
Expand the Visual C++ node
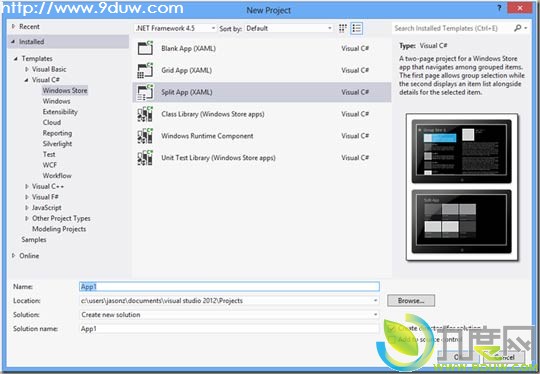coord(27,186)
